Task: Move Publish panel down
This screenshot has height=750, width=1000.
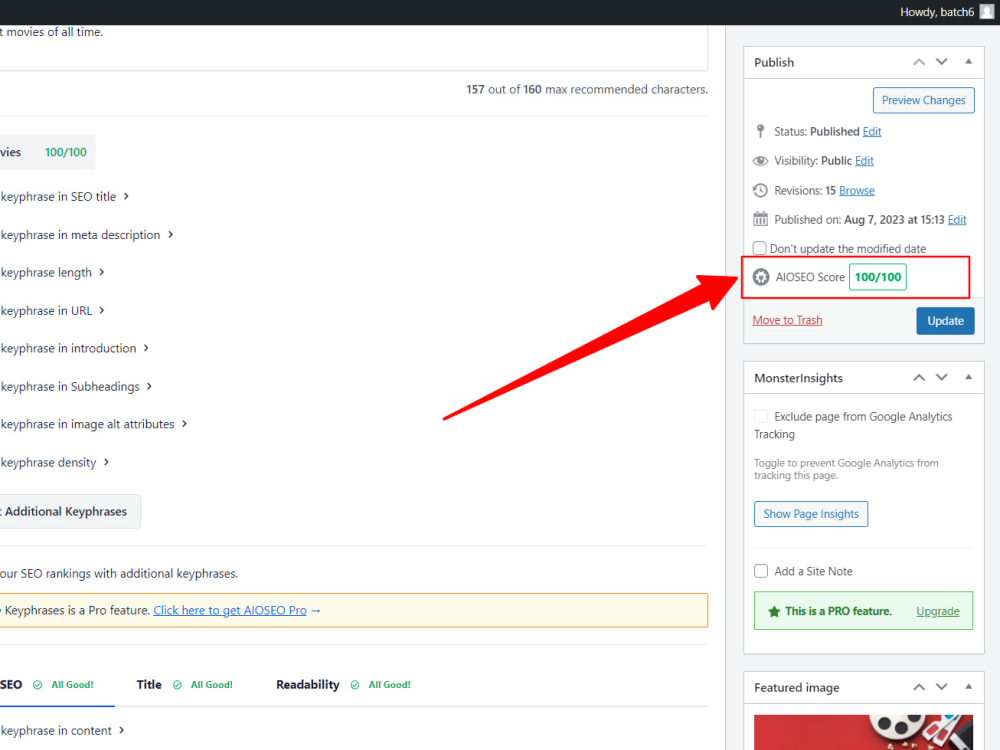Action: coord(942,62)
